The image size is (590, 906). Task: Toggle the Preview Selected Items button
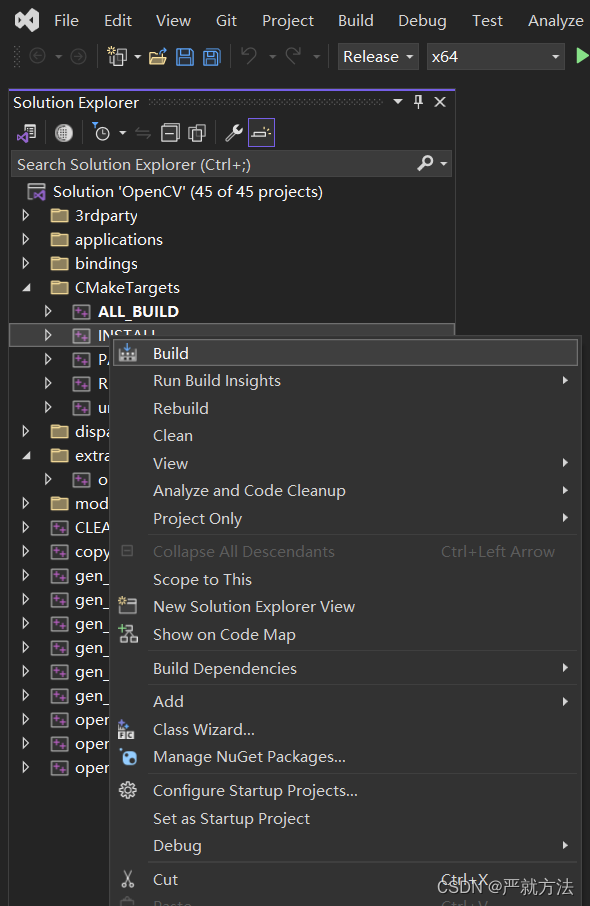coord(261,132)
